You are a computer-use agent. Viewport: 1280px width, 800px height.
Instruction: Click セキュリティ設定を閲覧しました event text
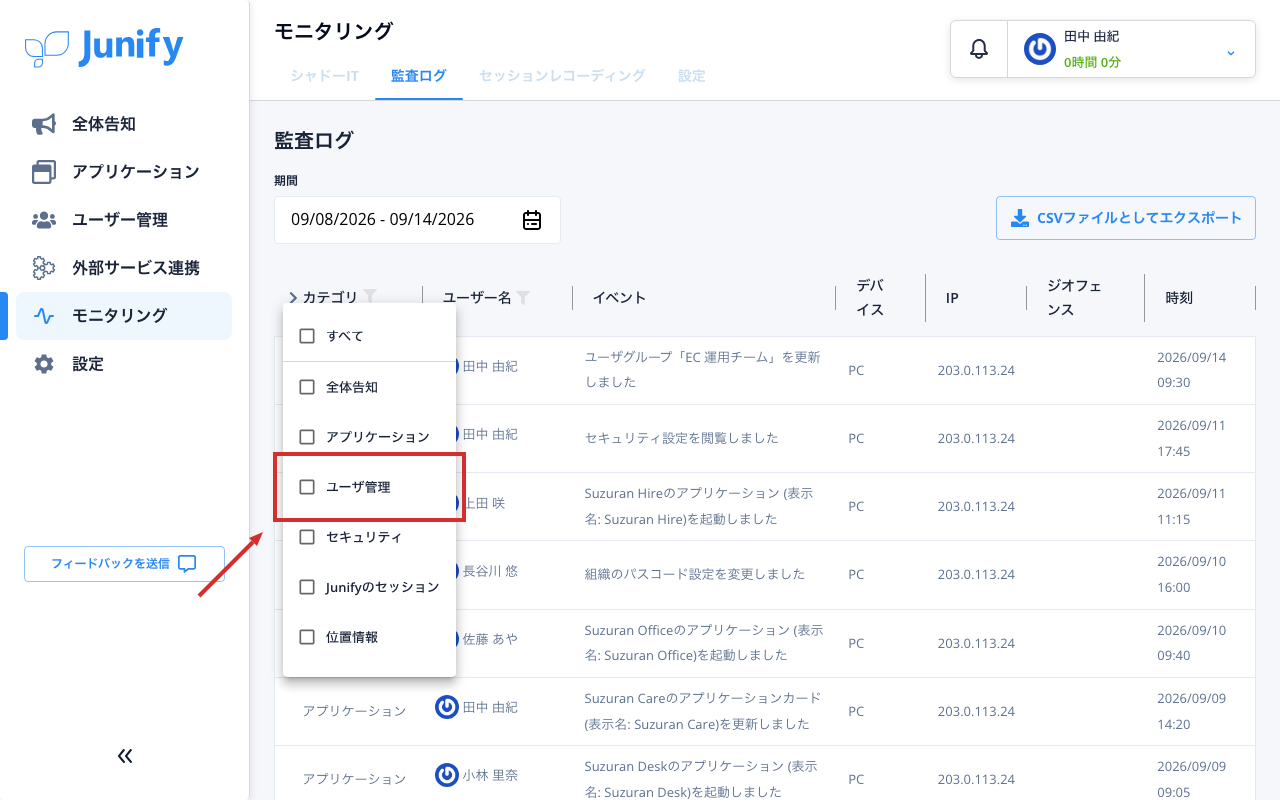pos(682,438)
